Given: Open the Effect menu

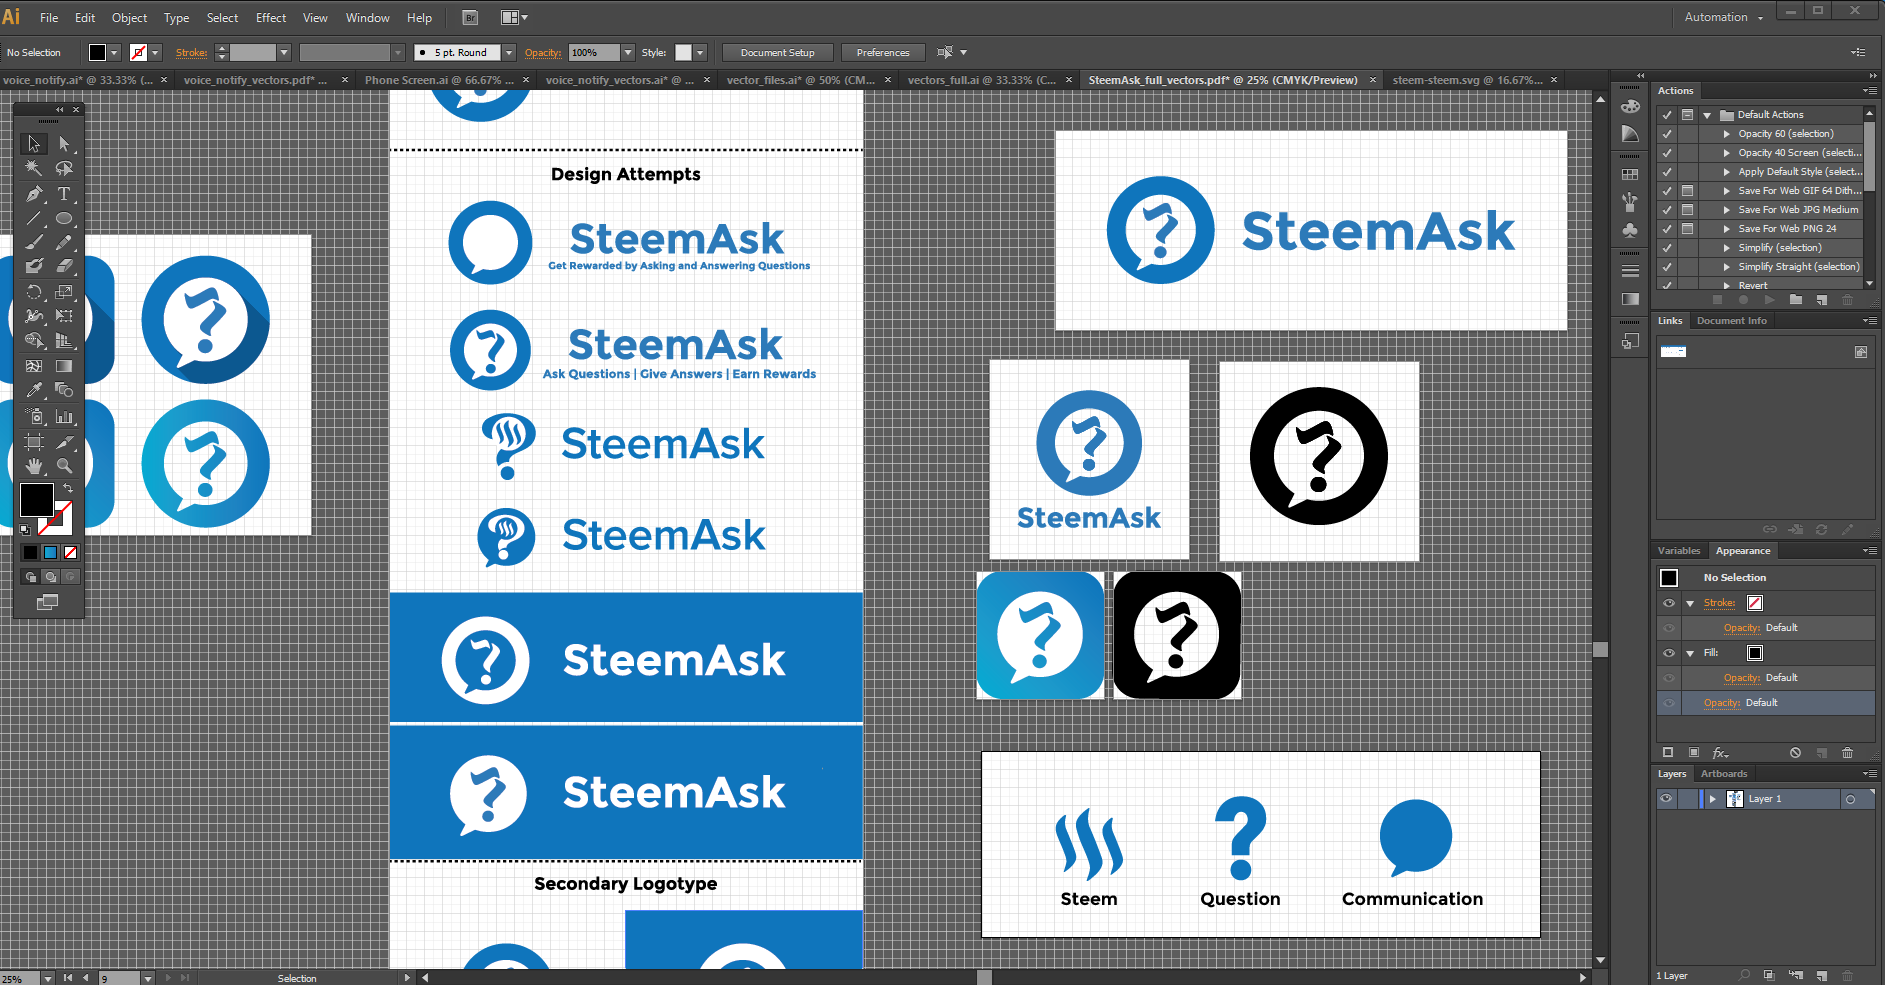Looking at the screenshot, I should [x=271, y=18].
